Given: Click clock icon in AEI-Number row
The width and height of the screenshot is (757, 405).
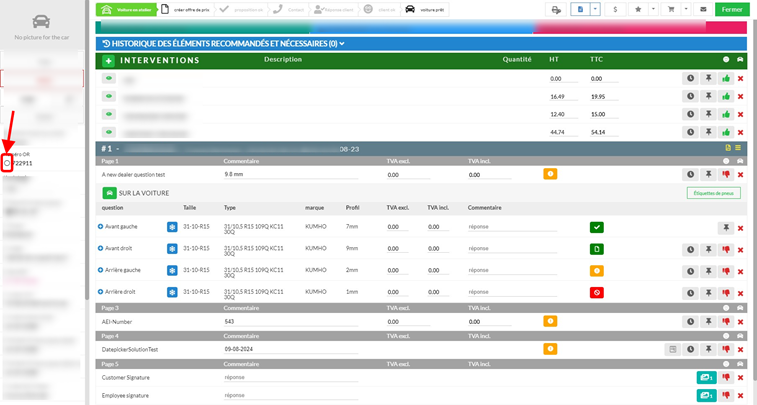Looking at the screenshot, I should coord(690,322).
